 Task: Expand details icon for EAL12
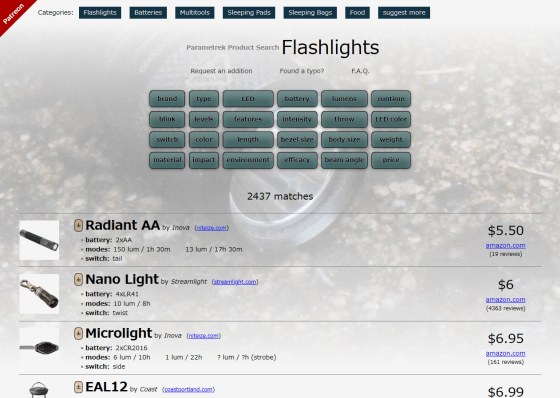pos(78,387)
